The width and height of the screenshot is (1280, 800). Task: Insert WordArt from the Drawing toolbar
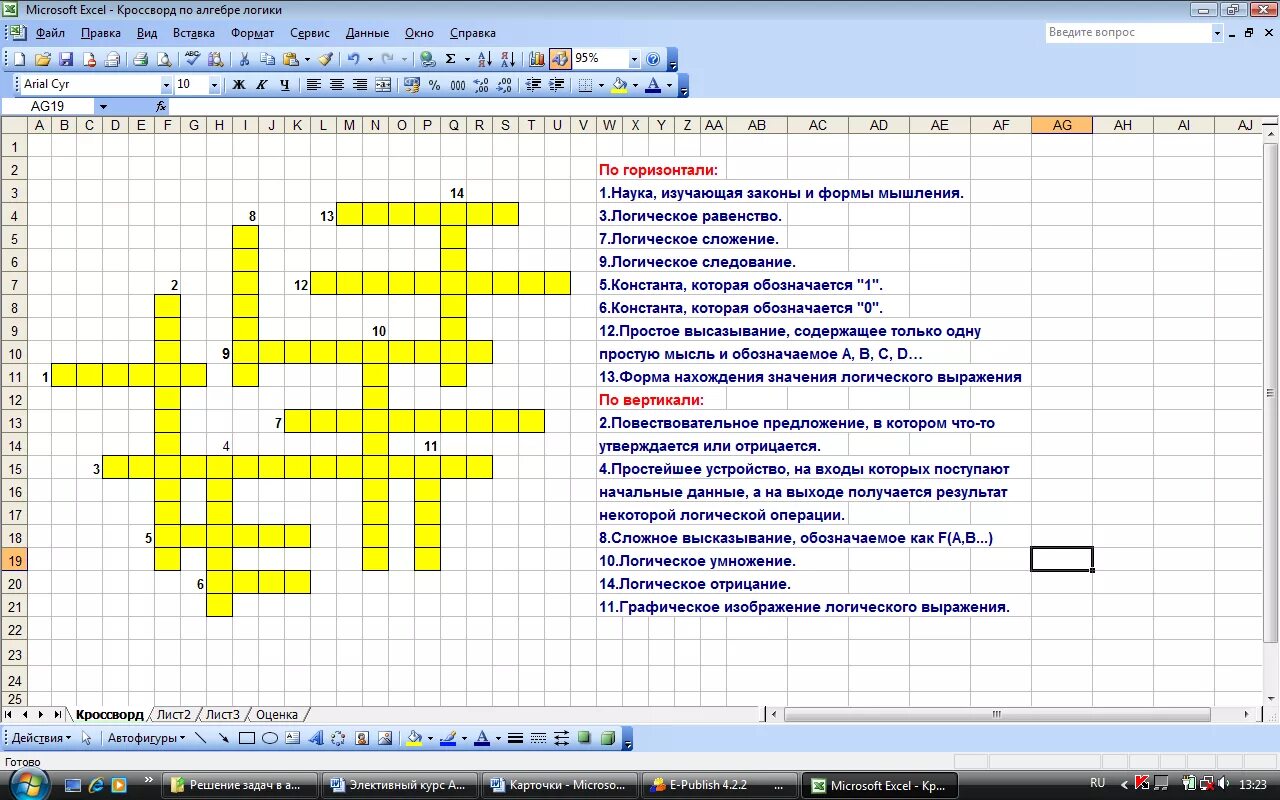click(316, 739)
